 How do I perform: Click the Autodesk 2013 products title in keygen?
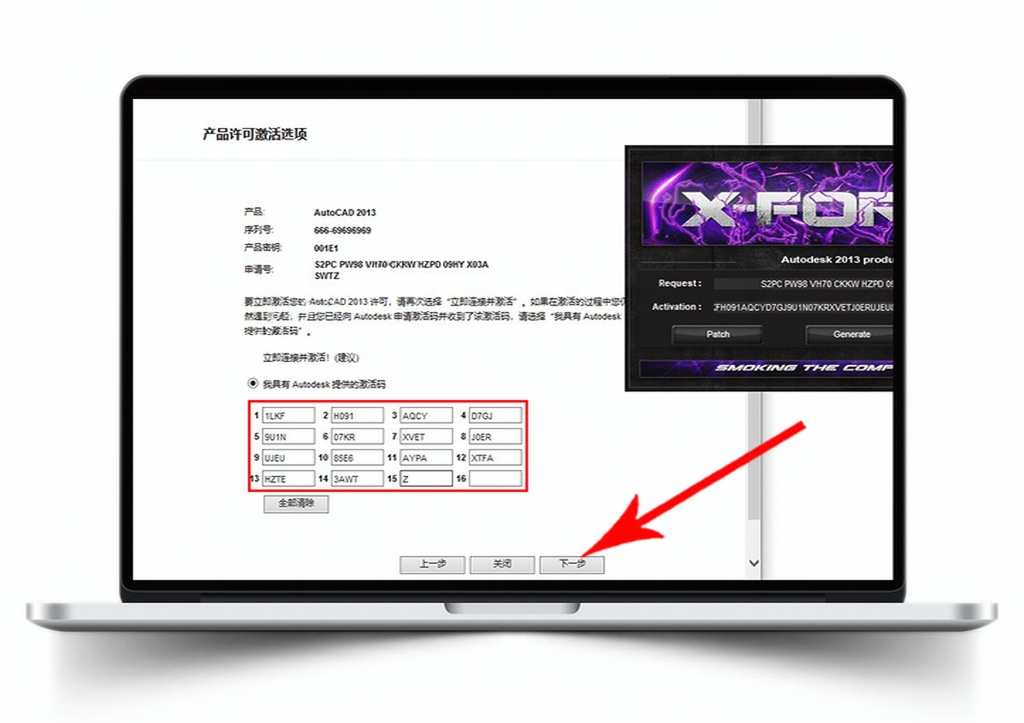point(837,260)
